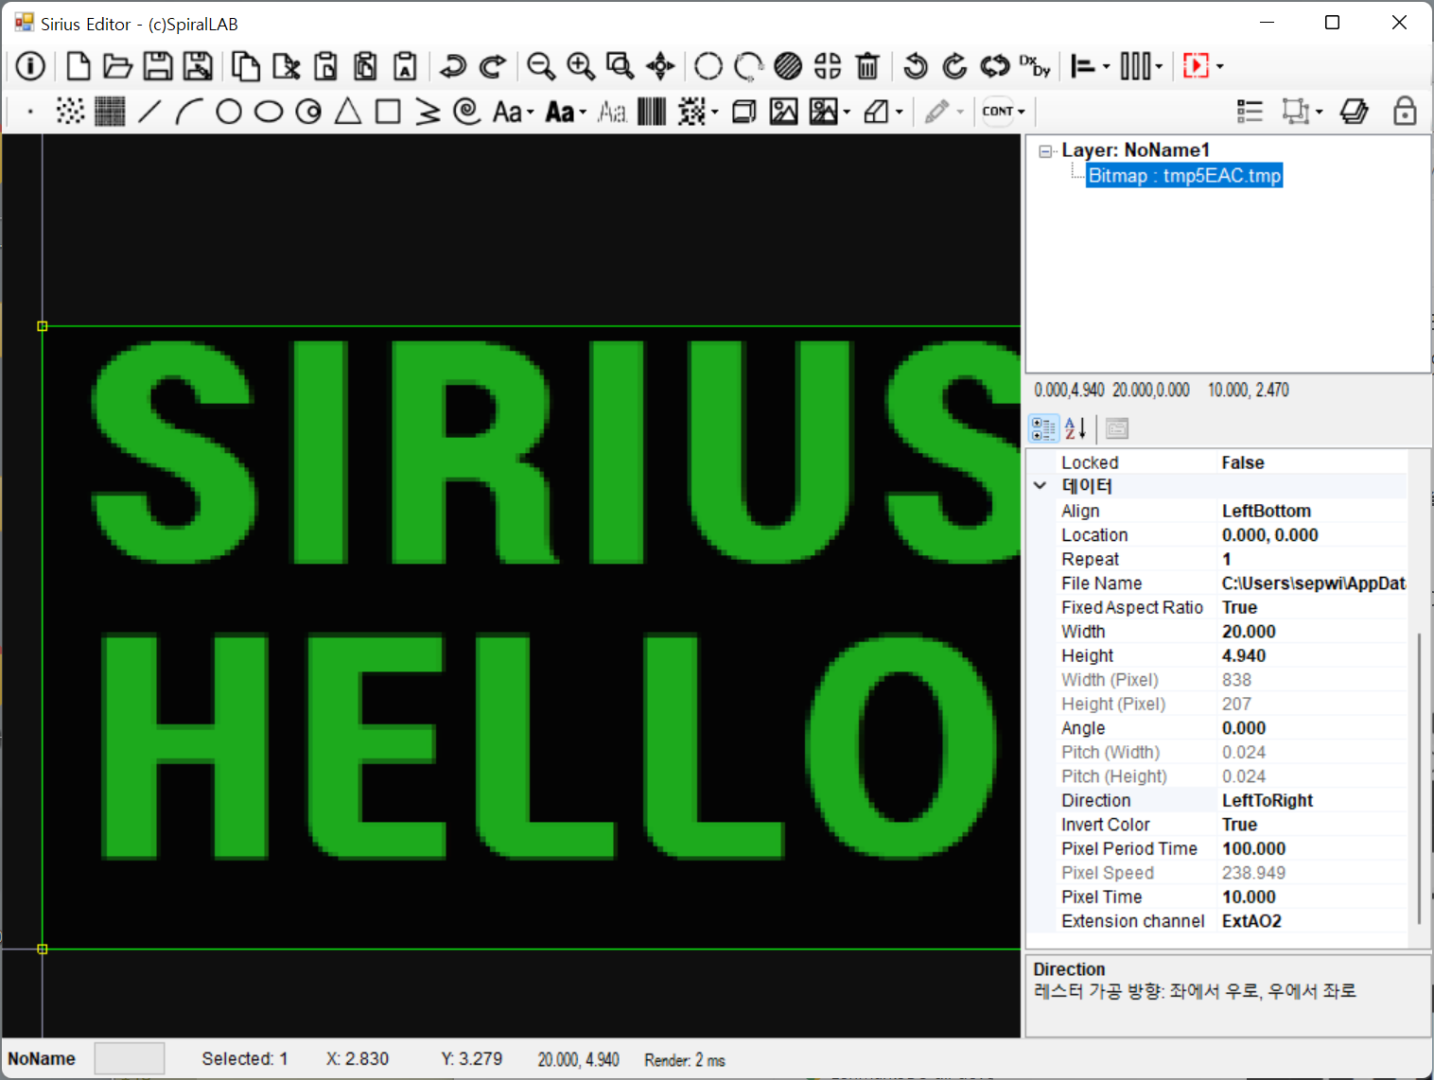The image size is (1434, 1080).
Task: Open the Dx Dy offset tool
Action: (1035, 66)
